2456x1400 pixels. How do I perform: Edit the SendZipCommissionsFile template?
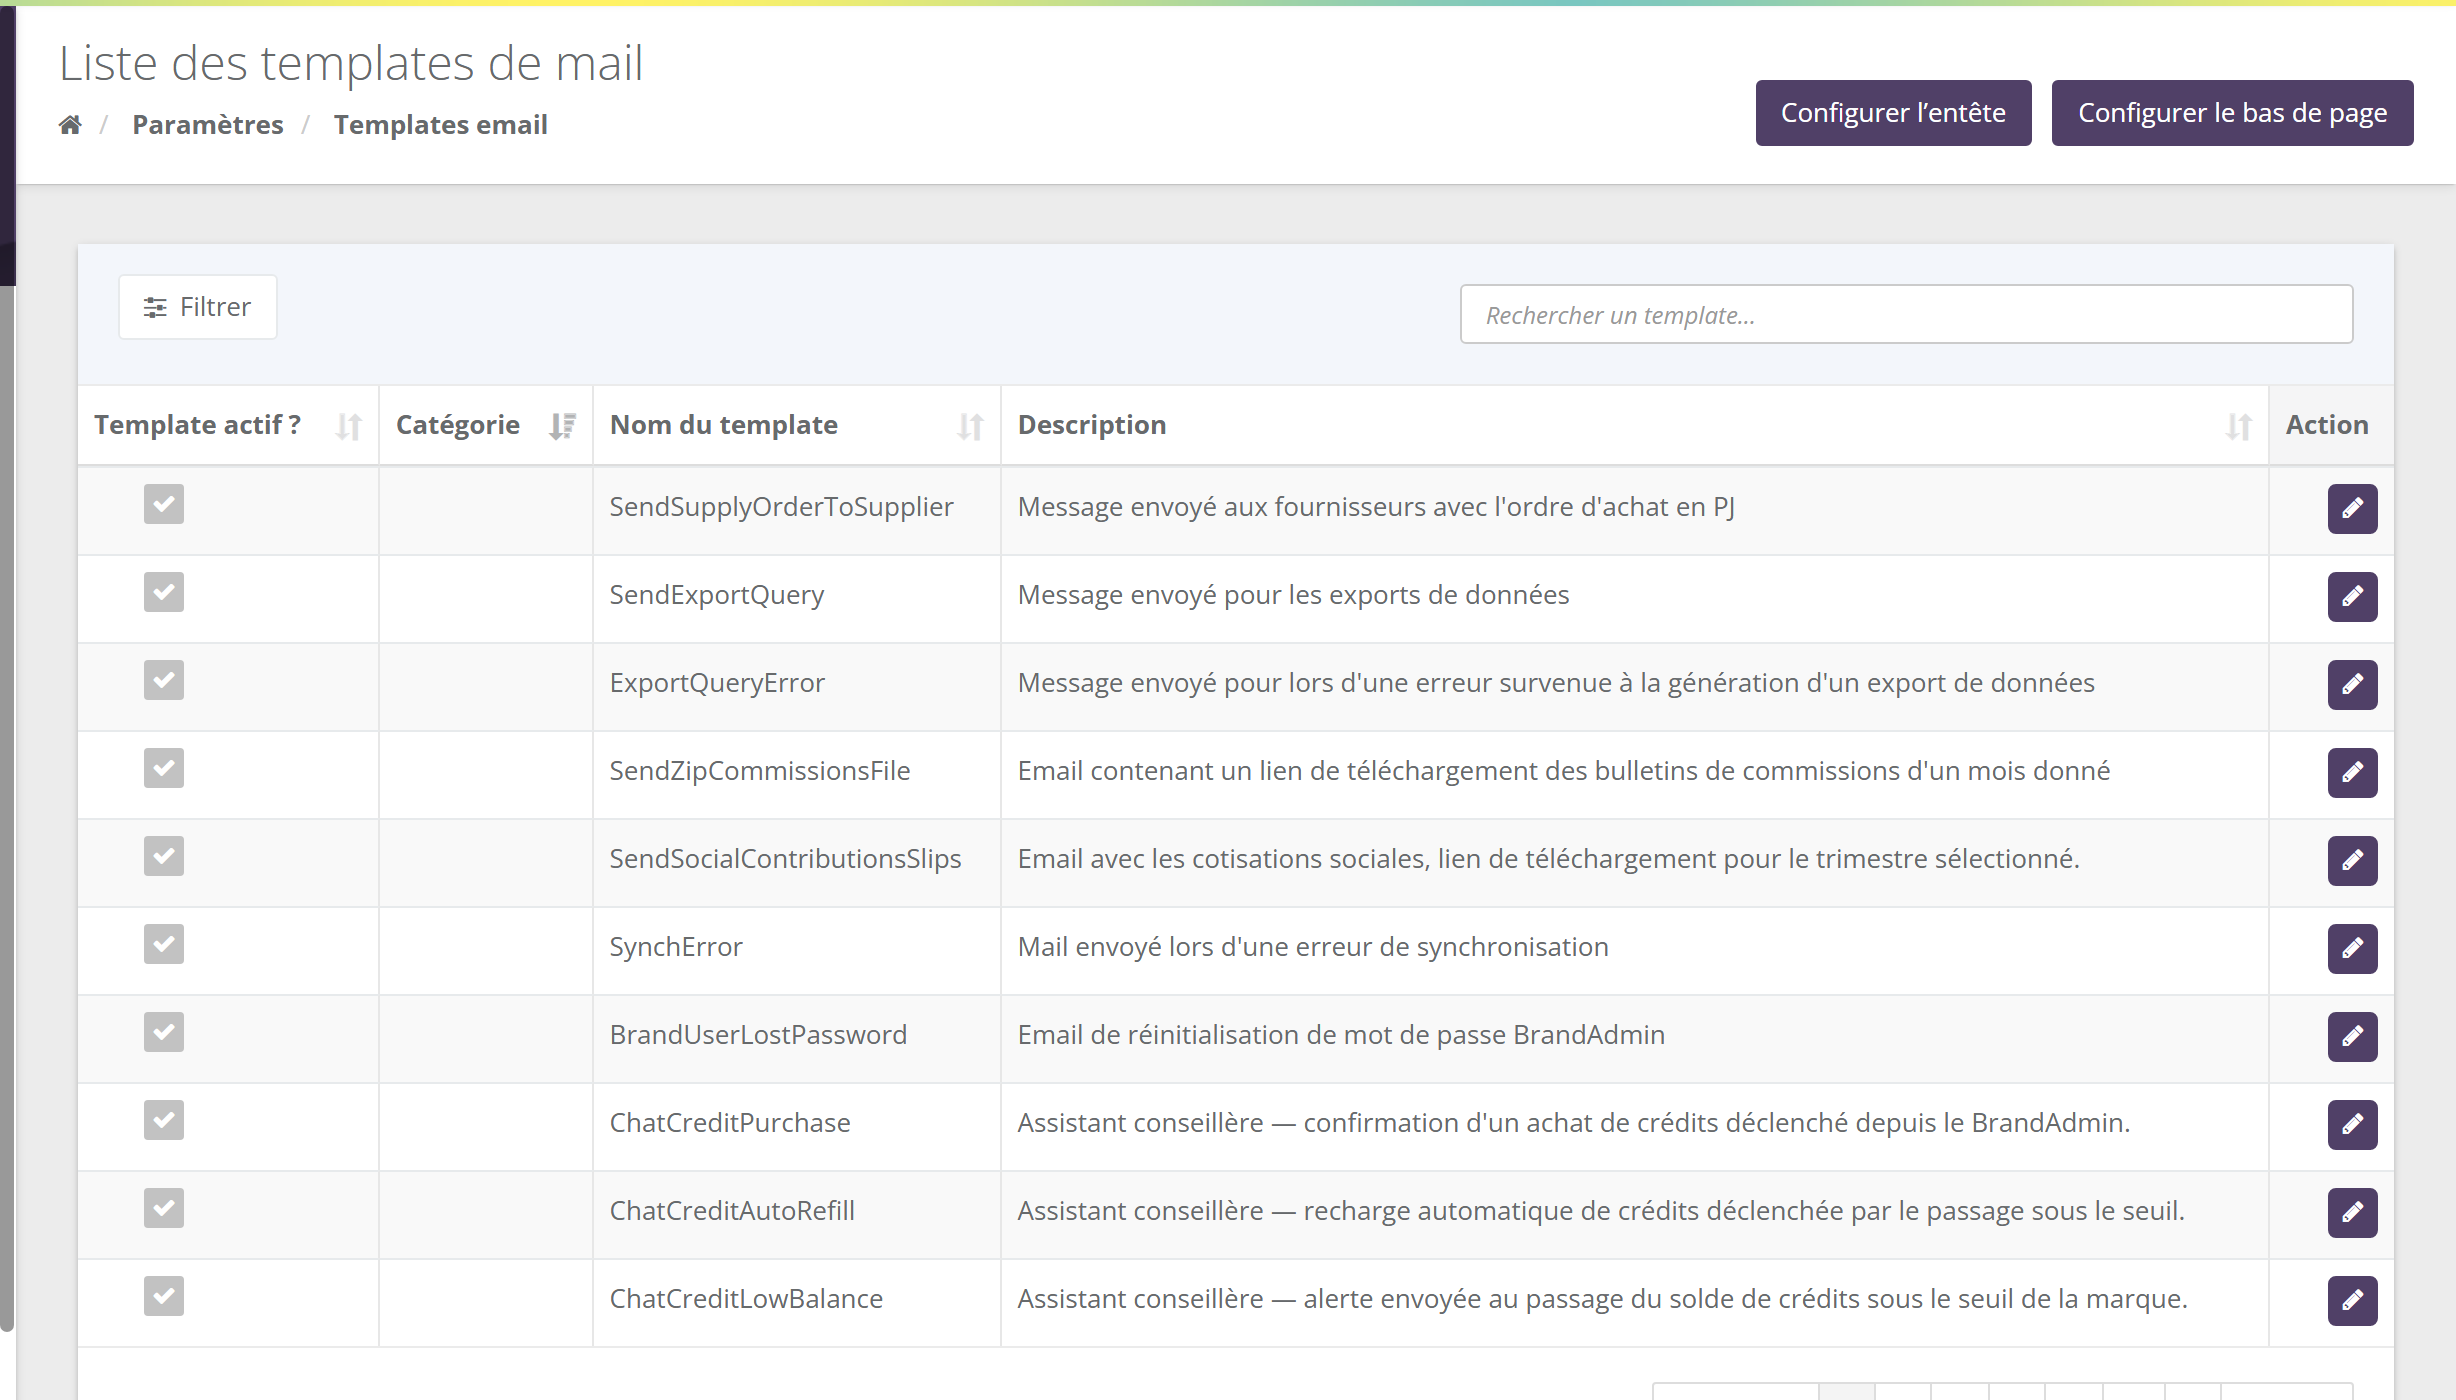2352,773
